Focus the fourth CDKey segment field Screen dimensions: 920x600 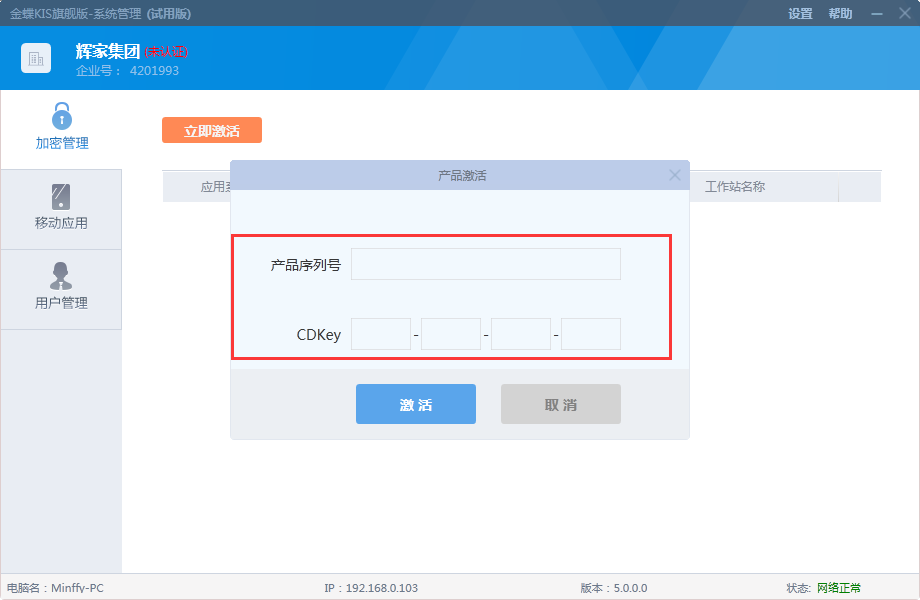(x=591, y=334)
